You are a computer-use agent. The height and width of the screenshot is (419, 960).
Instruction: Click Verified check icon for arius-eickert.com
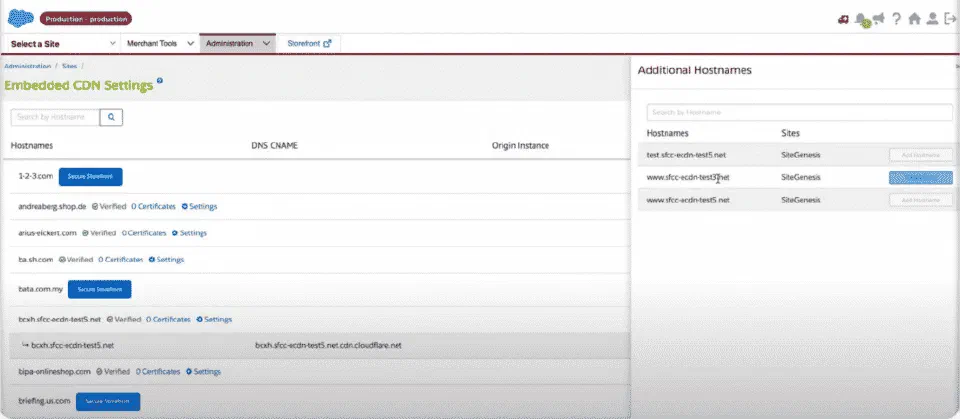[x=84, y=233]
